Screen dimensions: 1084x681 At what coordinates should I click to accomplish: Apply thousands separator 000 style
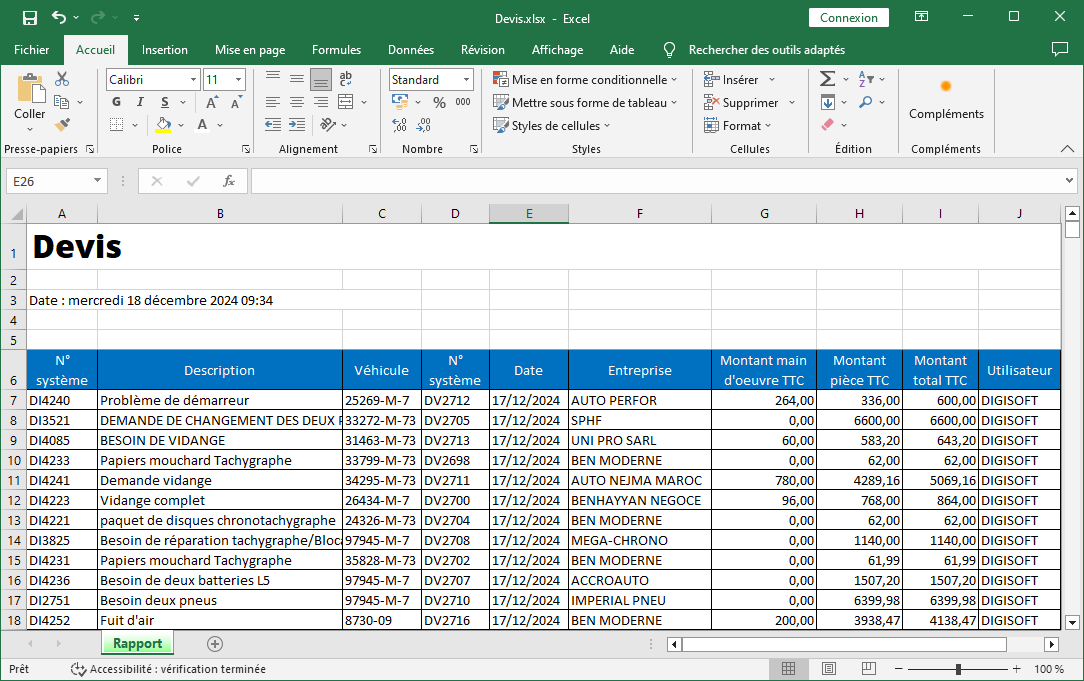[x=462, y=102]
